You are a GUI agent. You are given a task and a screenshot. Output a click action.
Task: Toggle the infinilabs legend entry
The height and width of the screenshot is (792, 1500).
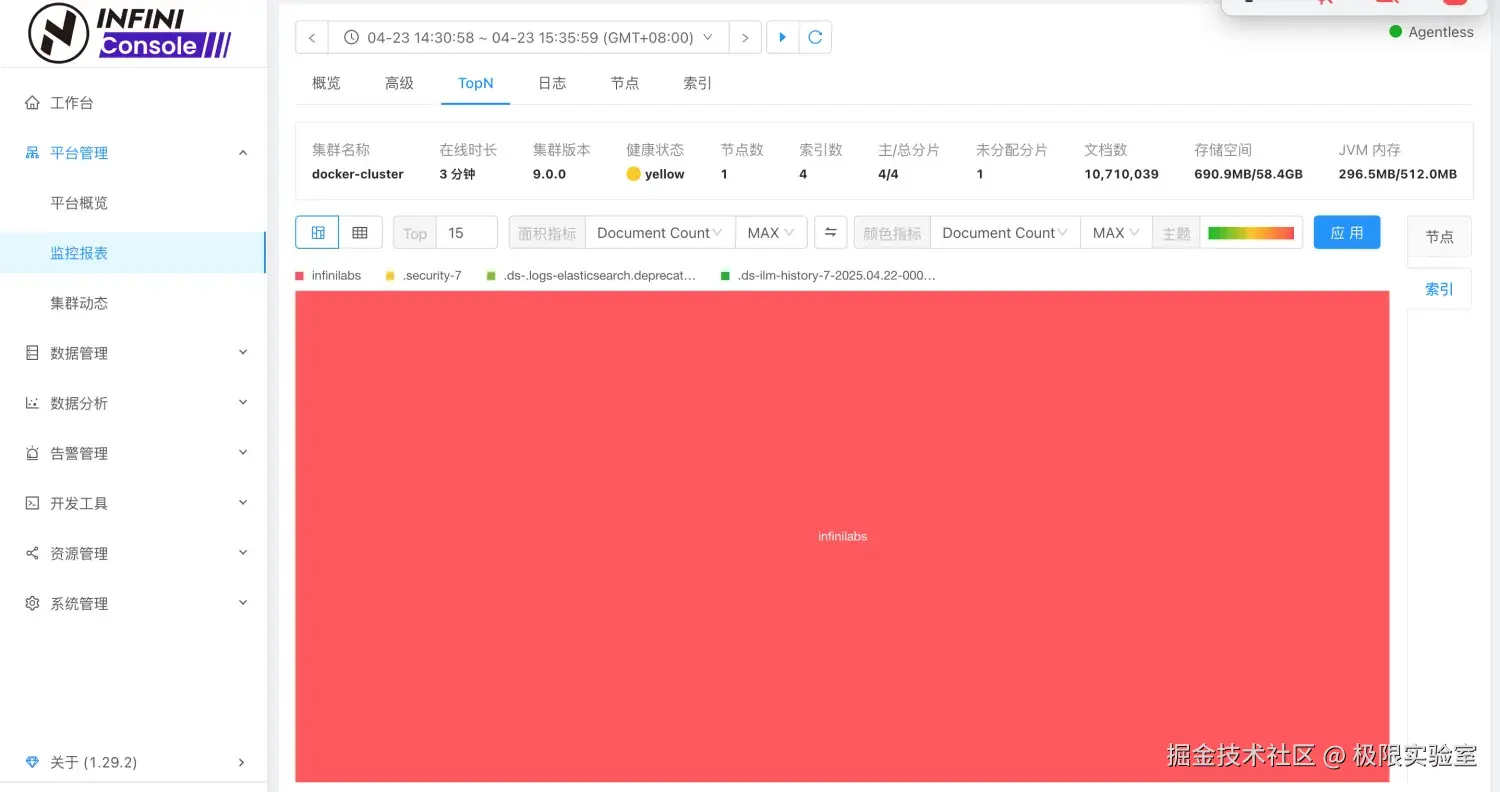pos(329,275)
